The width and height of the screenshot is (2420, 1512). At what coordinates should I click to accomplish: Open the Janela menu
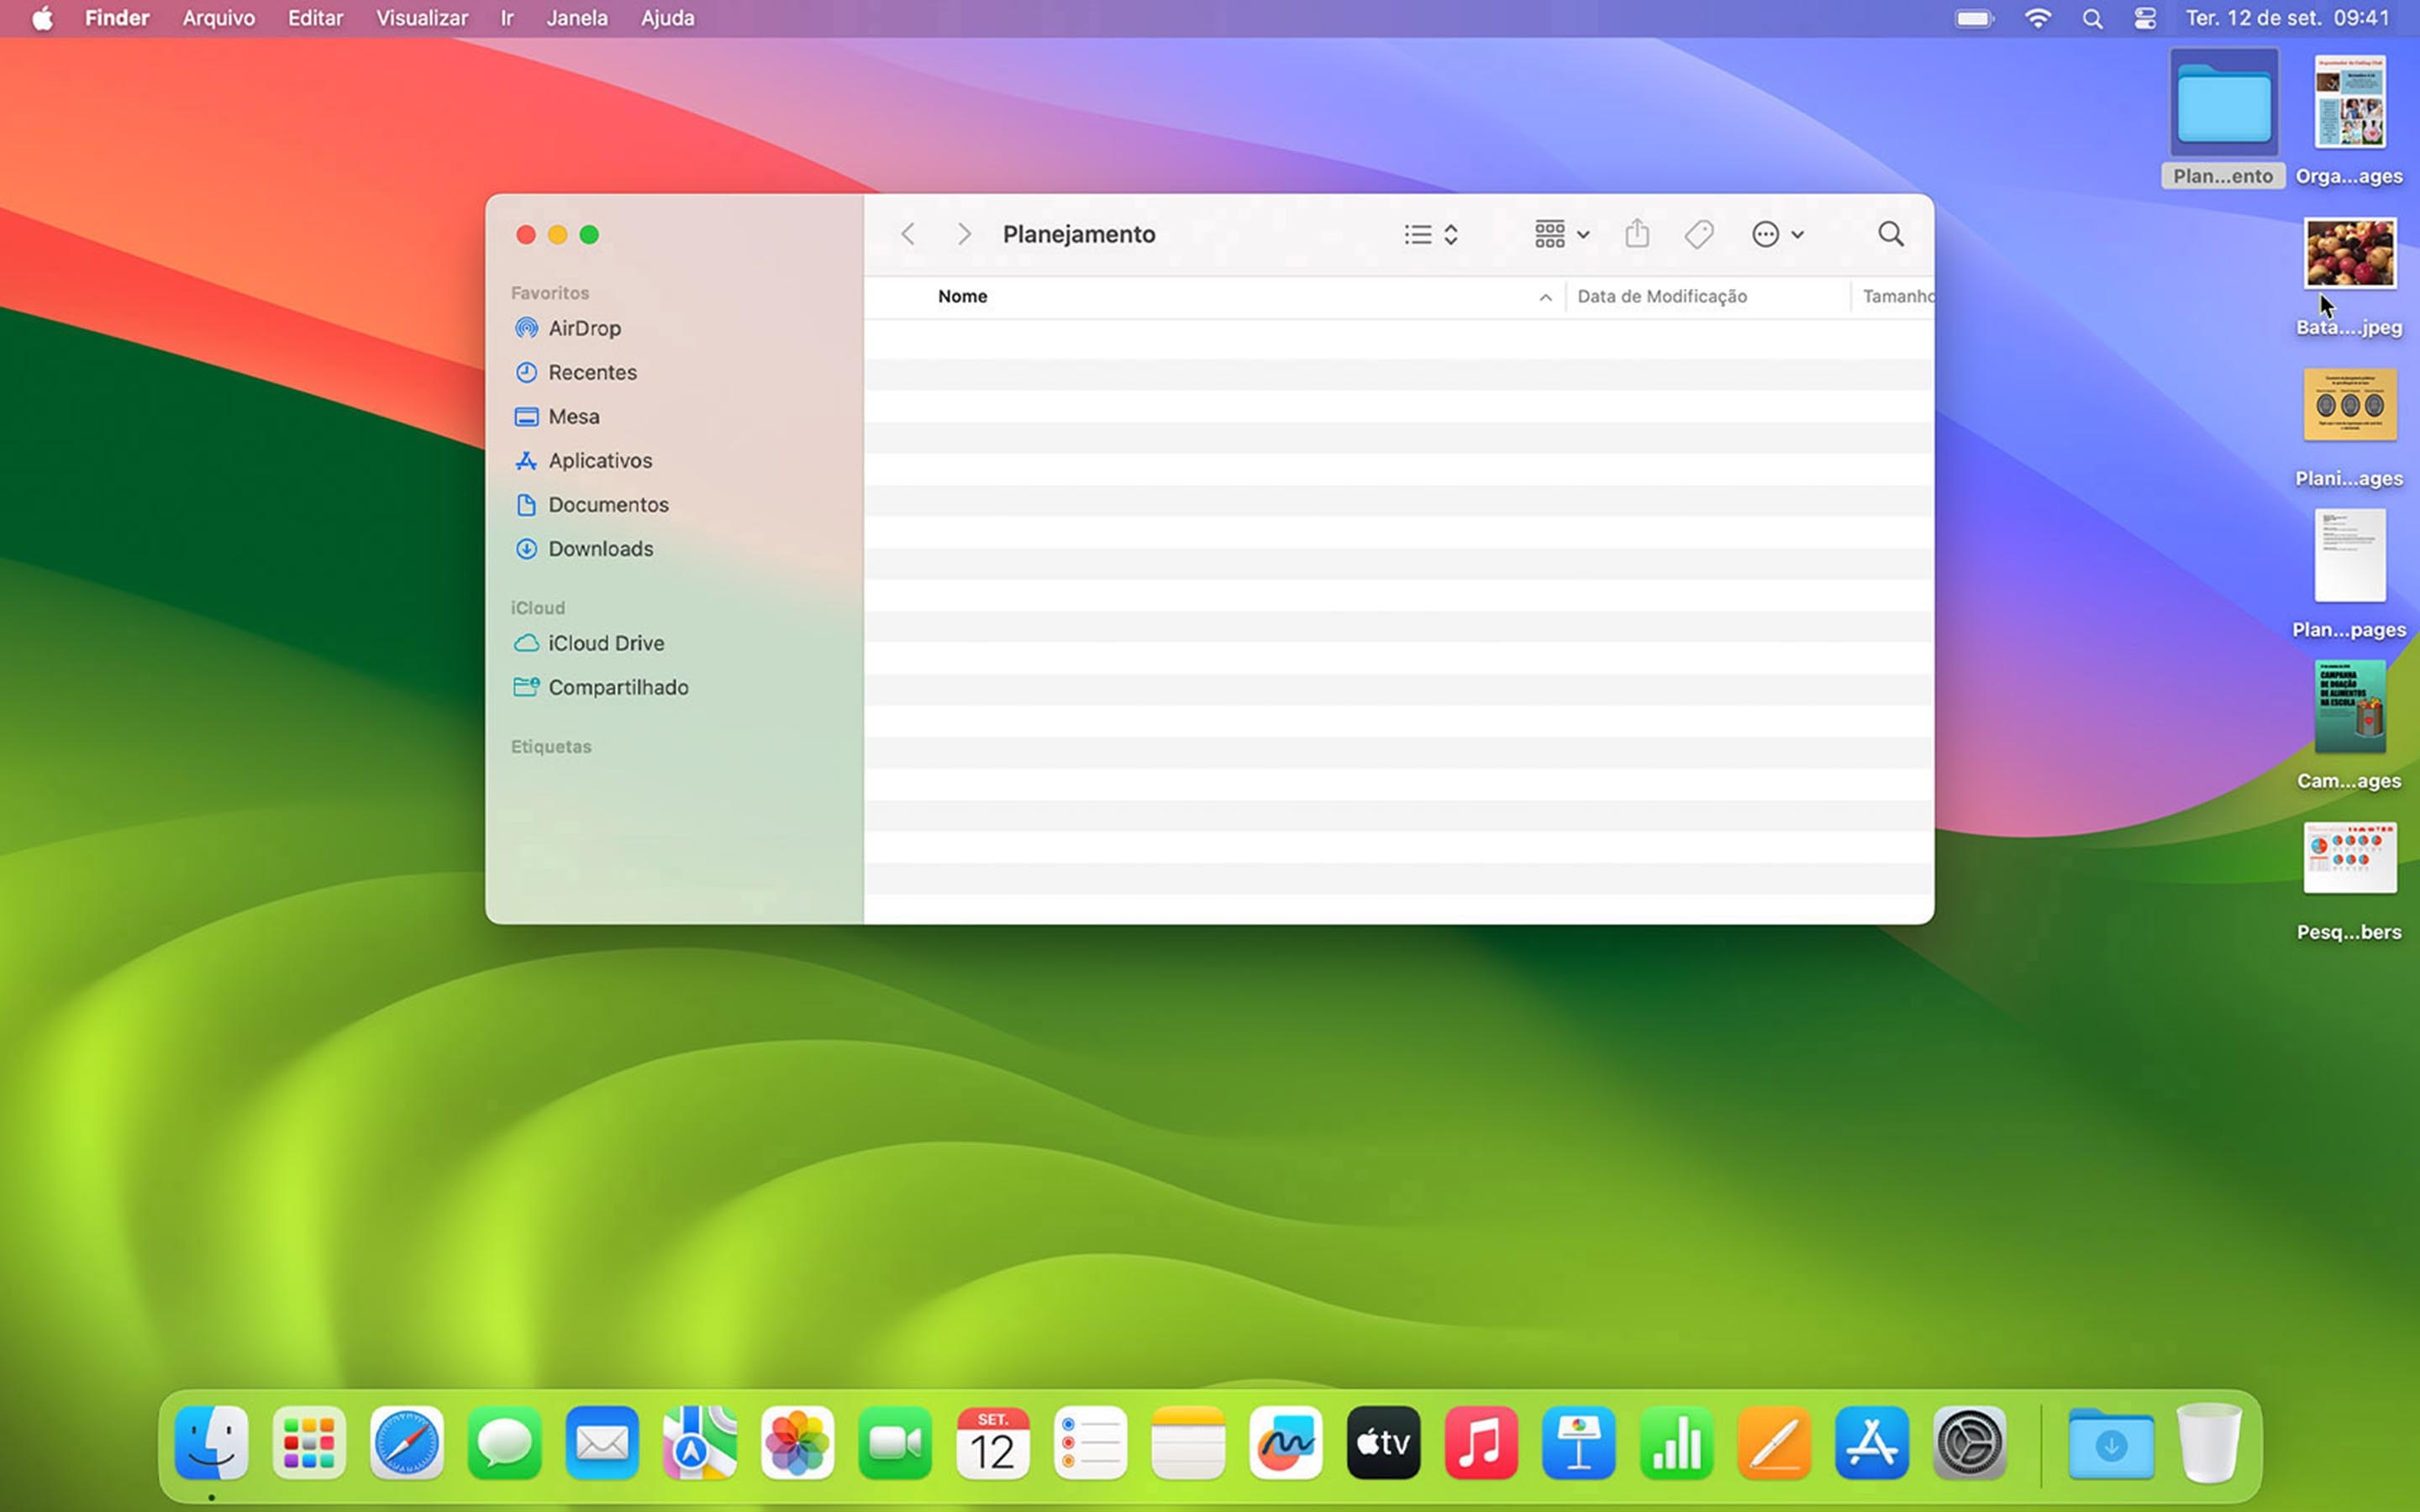[577, 18]
